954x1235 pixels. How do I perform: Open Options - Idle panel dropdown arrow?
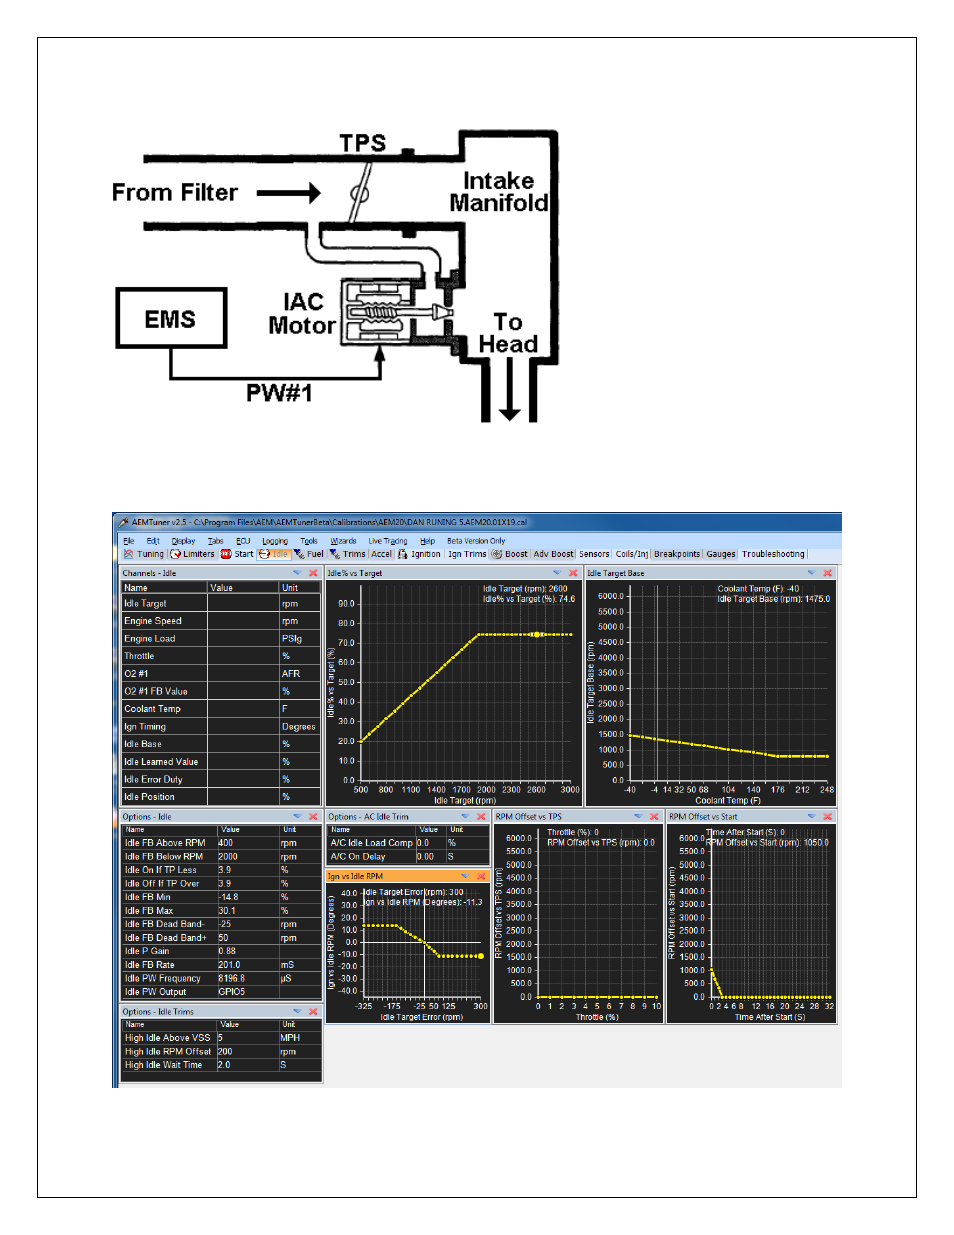297,816
